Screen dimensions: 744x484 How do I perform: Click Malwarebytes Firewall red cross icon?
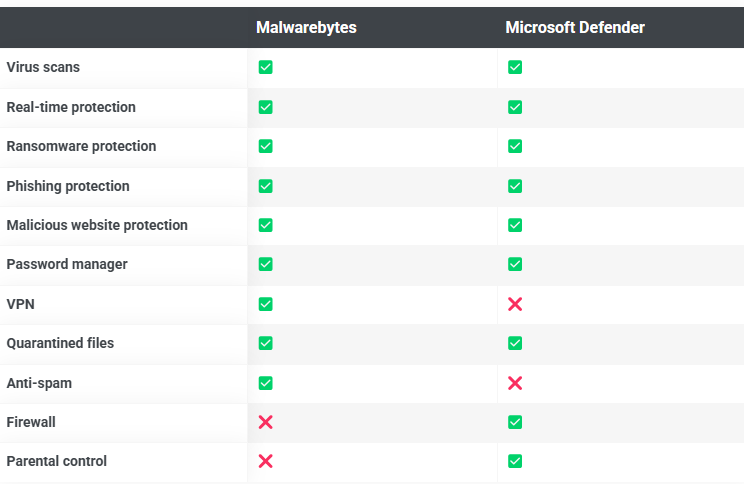pos(265,422)
